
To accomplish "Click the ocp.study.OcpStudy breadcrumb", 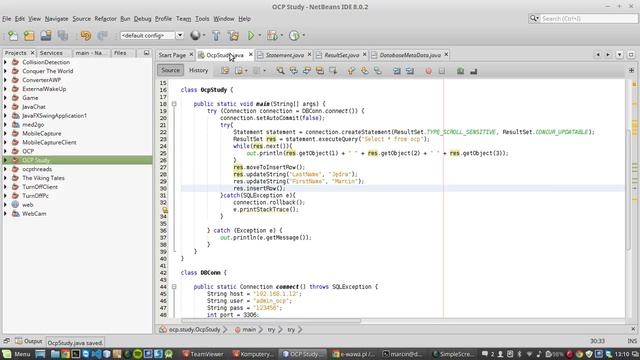I will pos(194,329).
